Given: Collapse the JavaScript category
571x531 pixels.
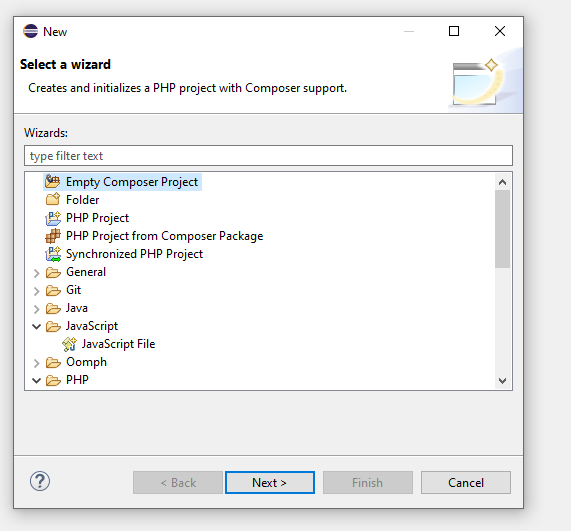Looking at the screenshot, I should (36, 326).
